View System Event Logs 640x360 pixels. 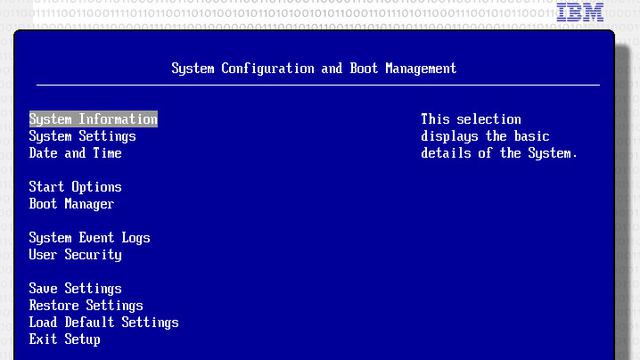point(89,238)
